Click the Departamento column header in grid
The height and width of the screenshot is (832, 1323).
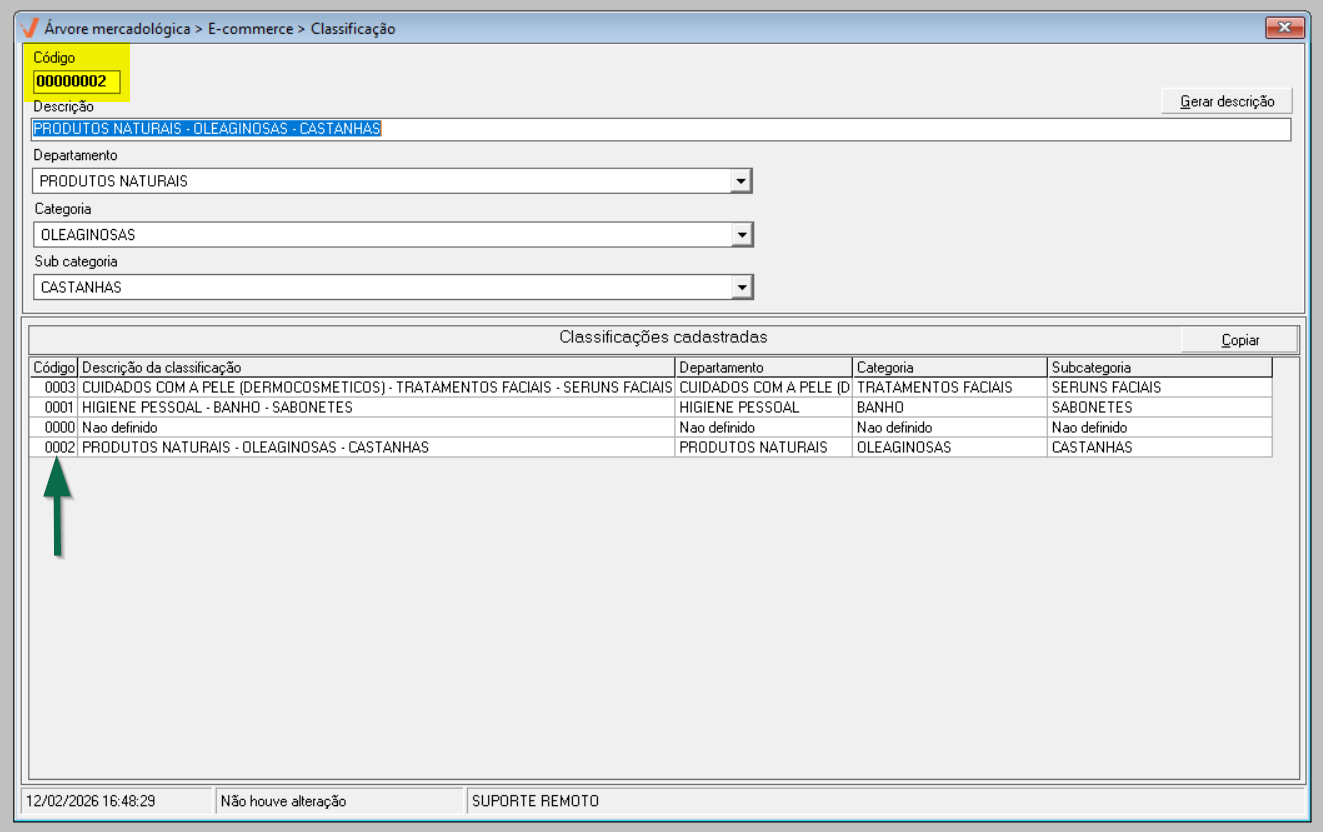pos(763,368)
